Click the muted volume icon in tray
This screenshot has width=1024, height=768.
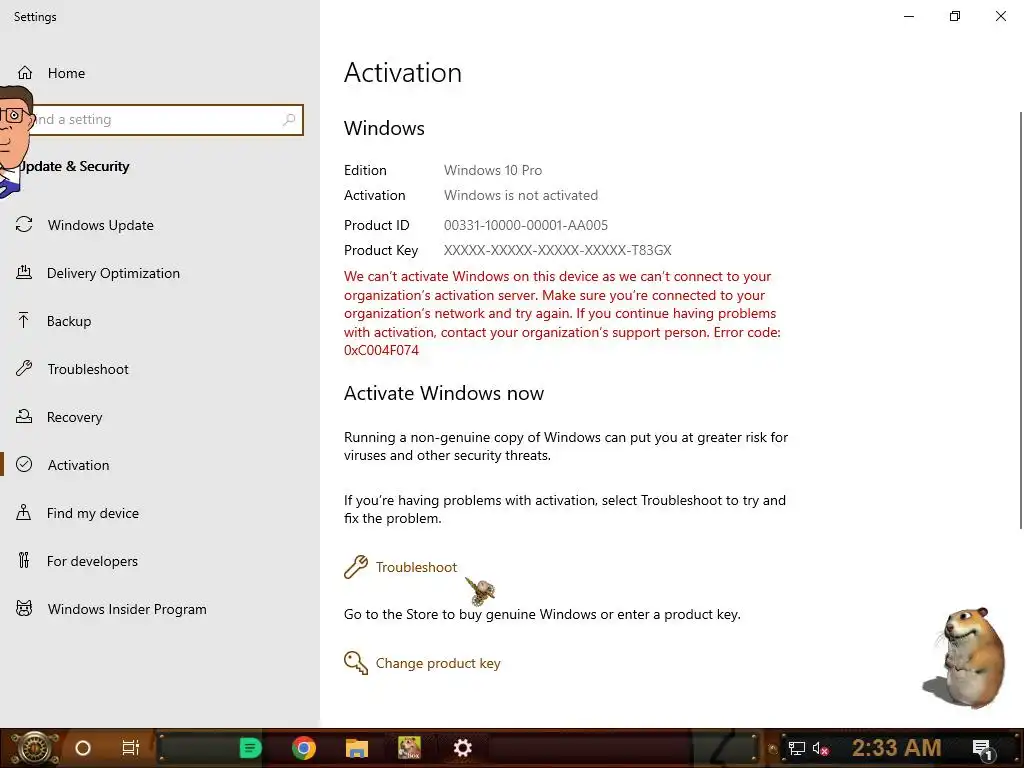click(820, 748)
